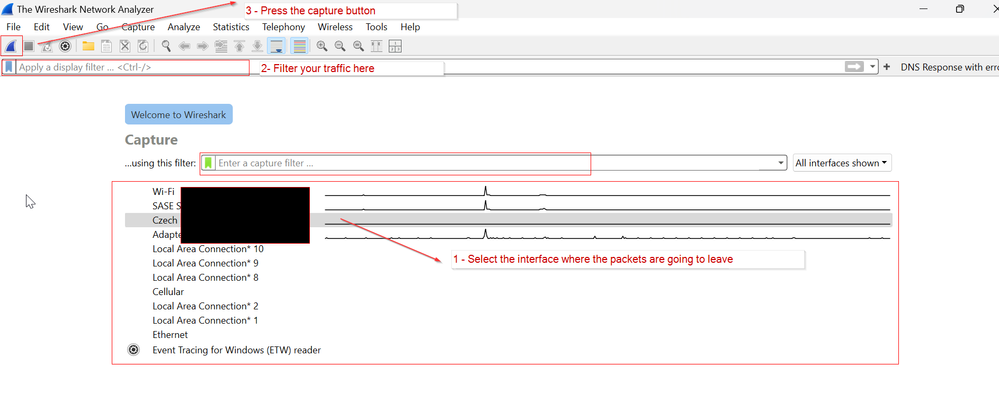Add a display filter button with plus
Viewport: 999px width, 410px height.
coord(887,66)
